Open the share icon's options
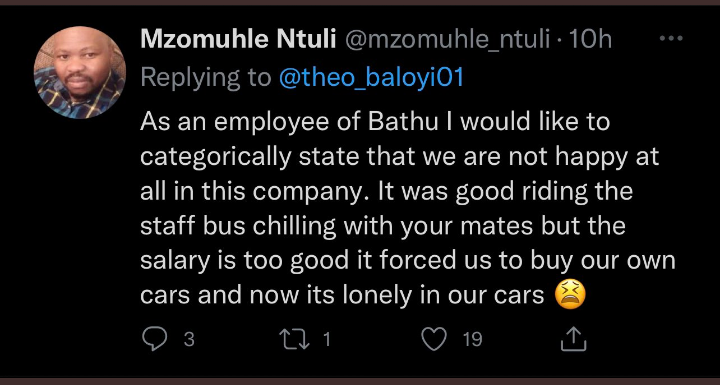This screenshot has height=385, width=720. (x=574, y=339)
